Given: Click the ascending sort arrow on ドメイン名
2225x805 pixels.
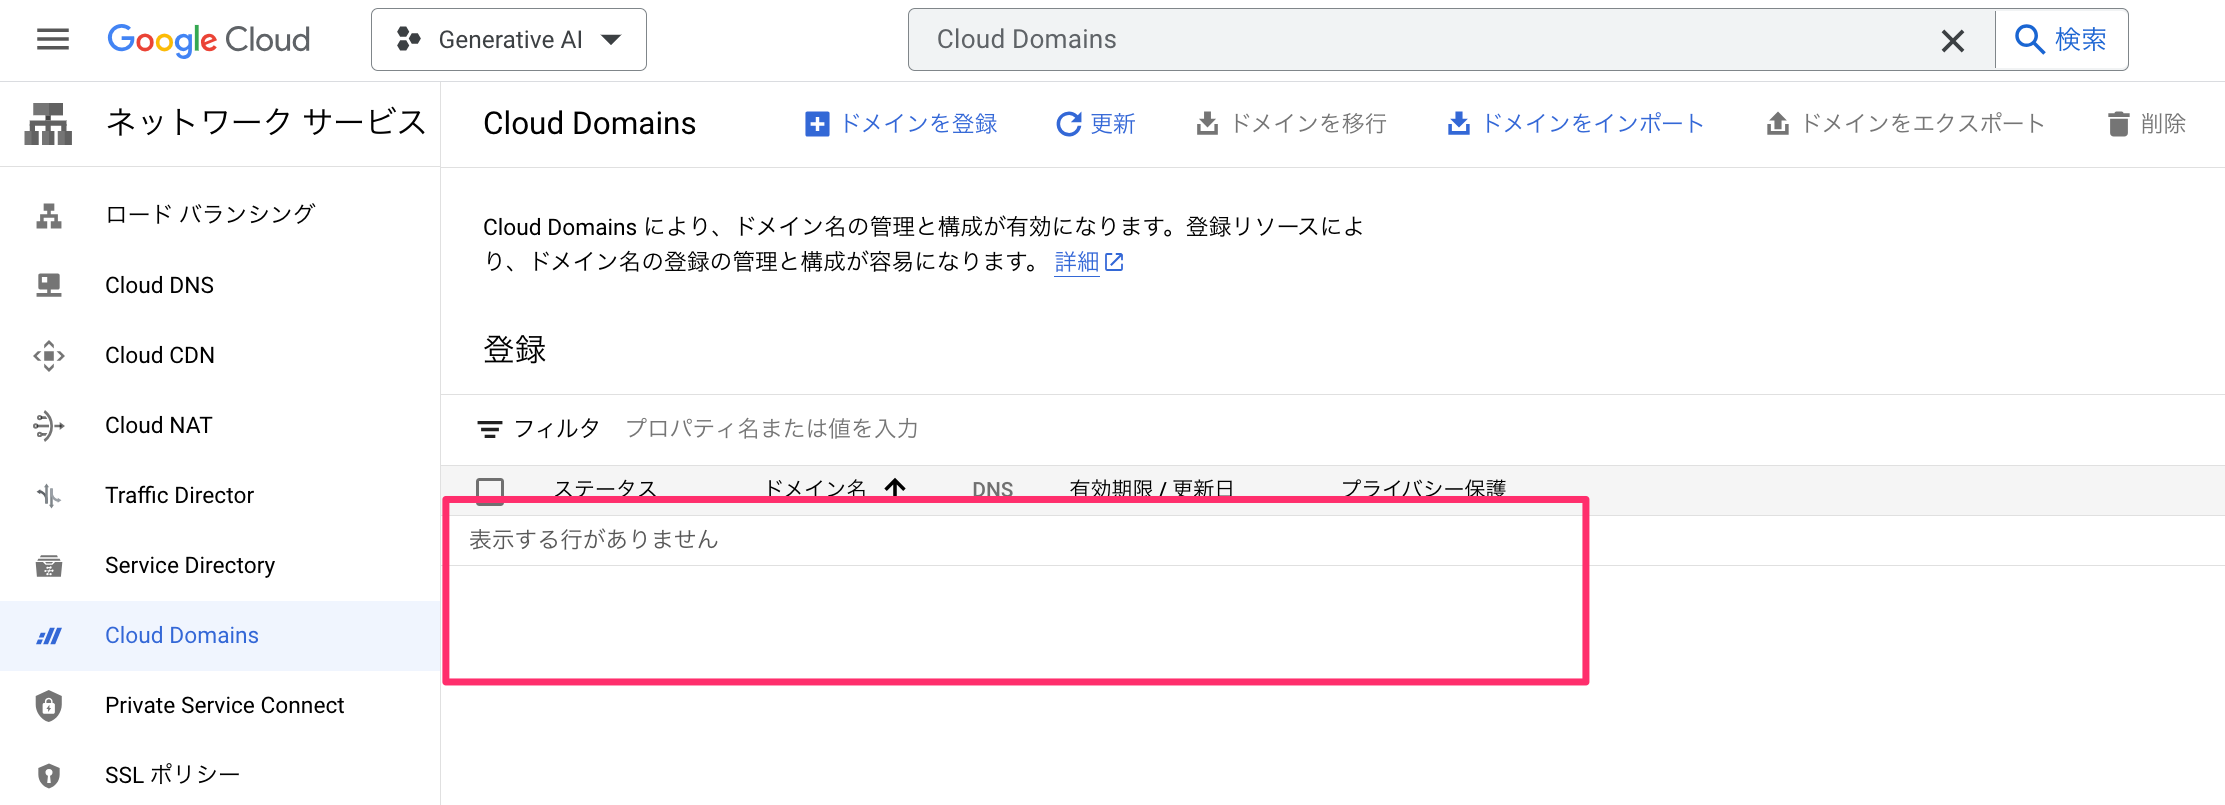Looking at the screenshot, I should pos(895,488).
